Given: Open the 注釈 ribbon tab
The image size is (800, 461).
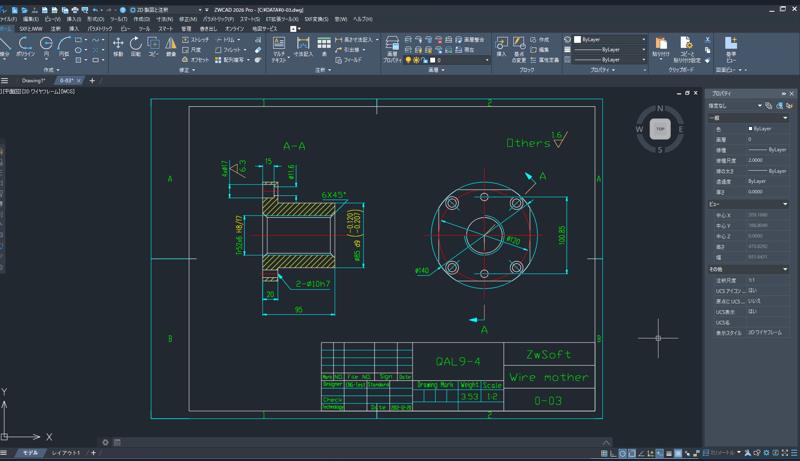Looking at the screenshot, I should coord(56,29).
